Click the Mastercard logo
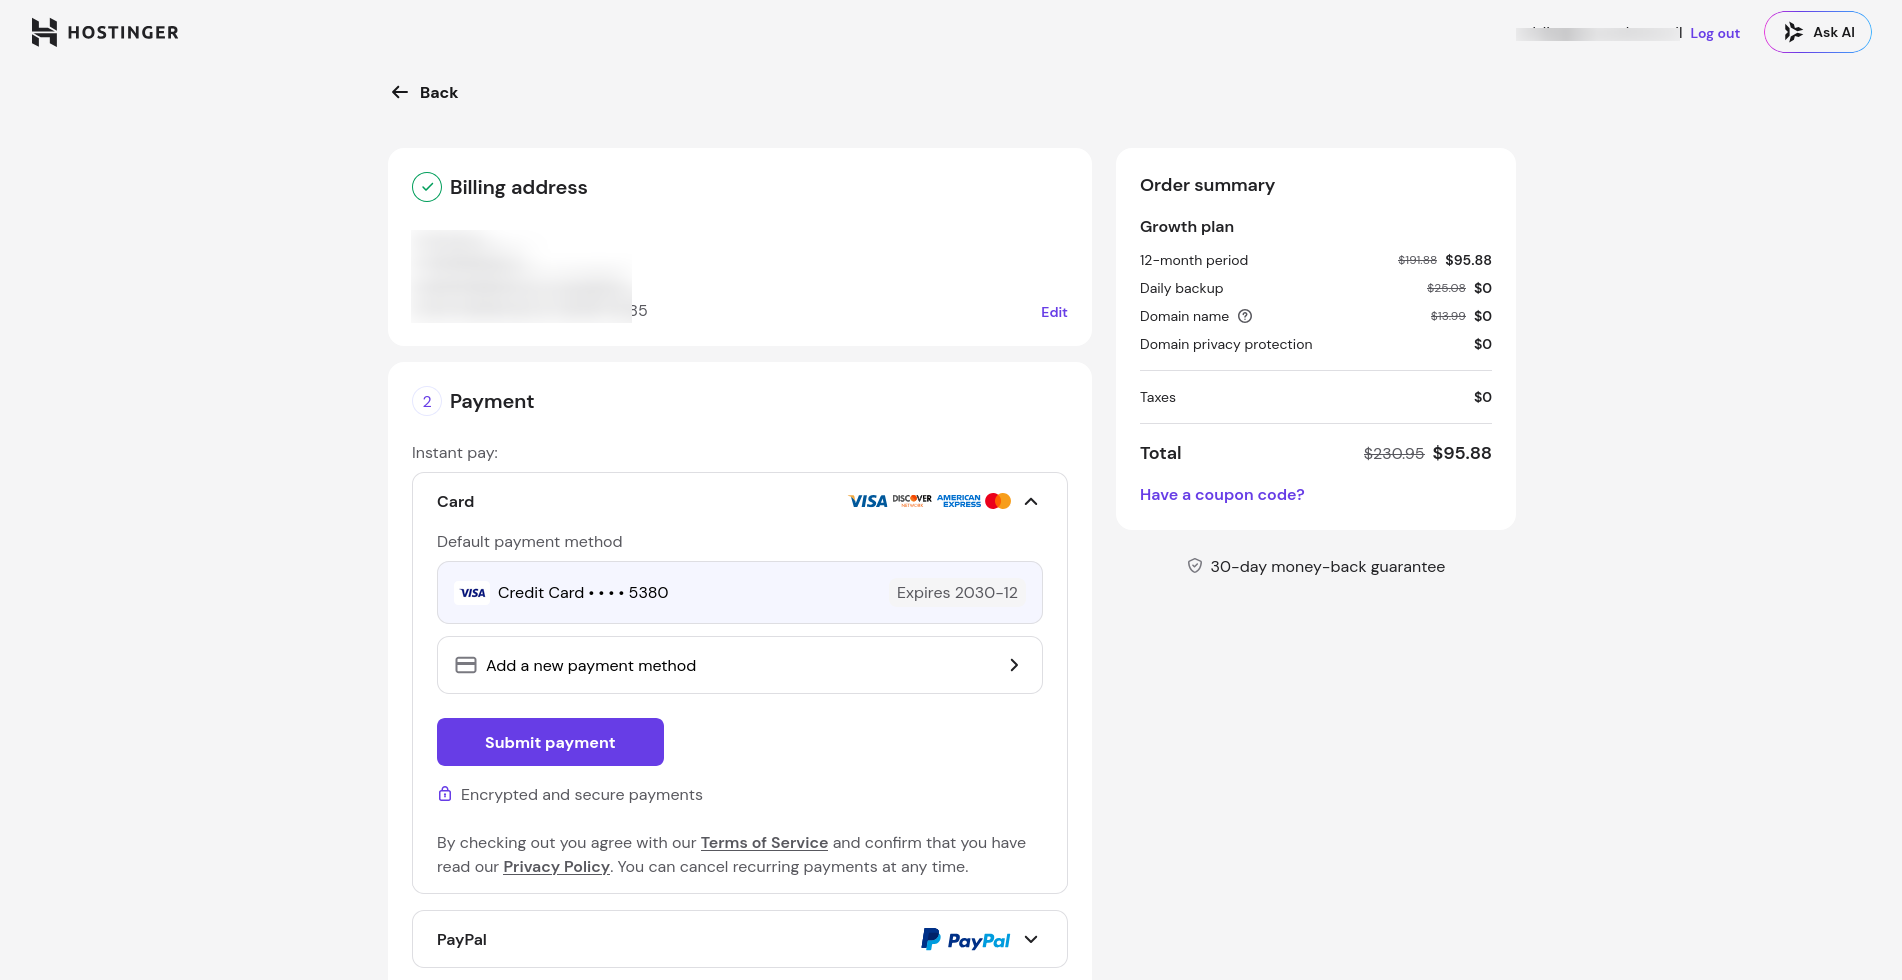Viewport: 1902px width, 980px height. click(x=998, y=501)
